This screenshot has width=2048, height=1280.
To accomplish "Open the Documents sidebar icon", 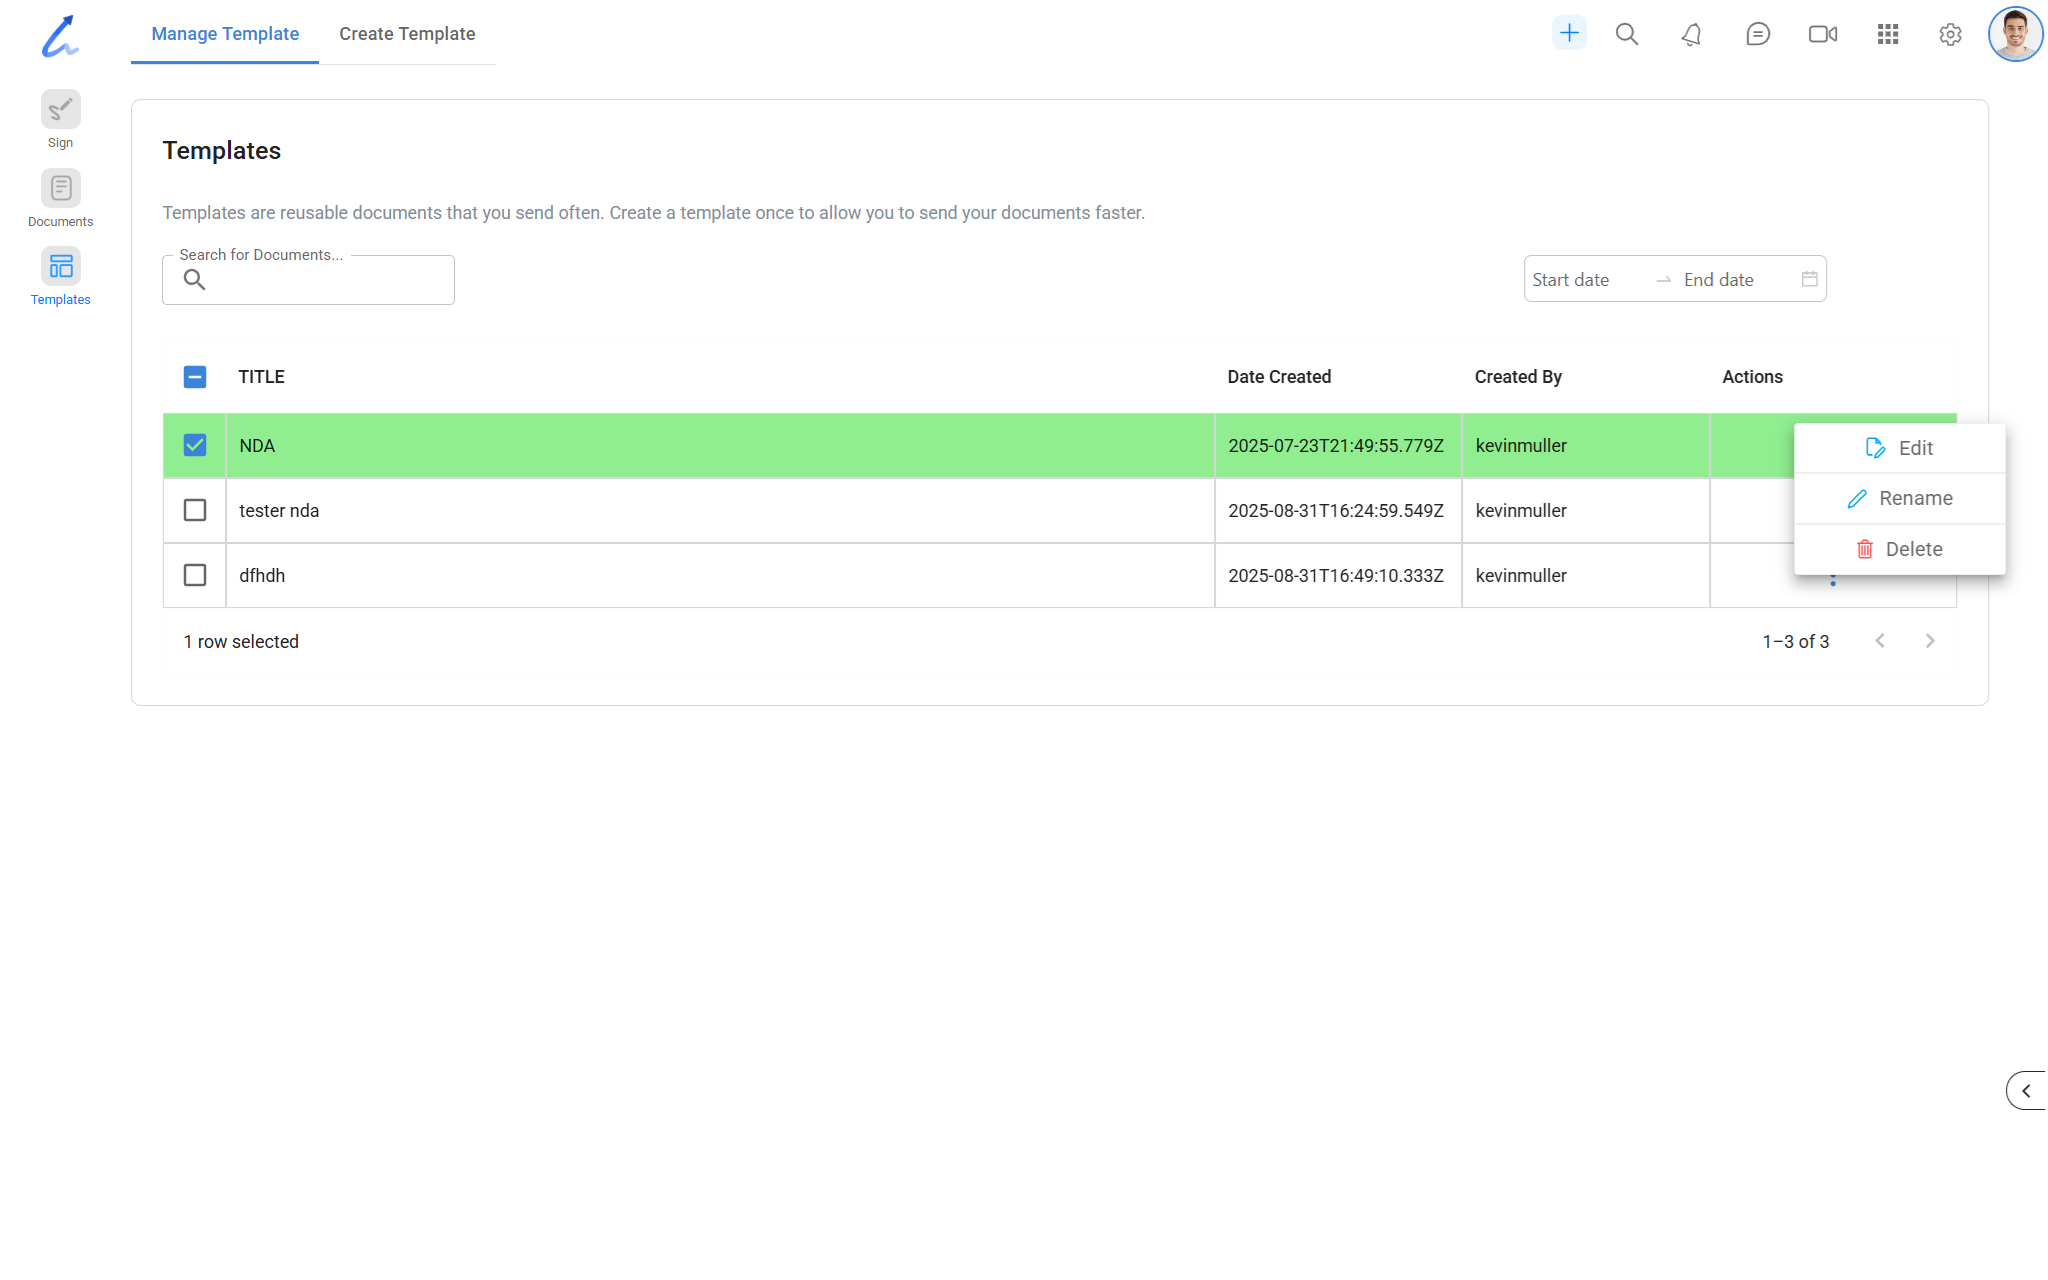I will click(60, 189).
